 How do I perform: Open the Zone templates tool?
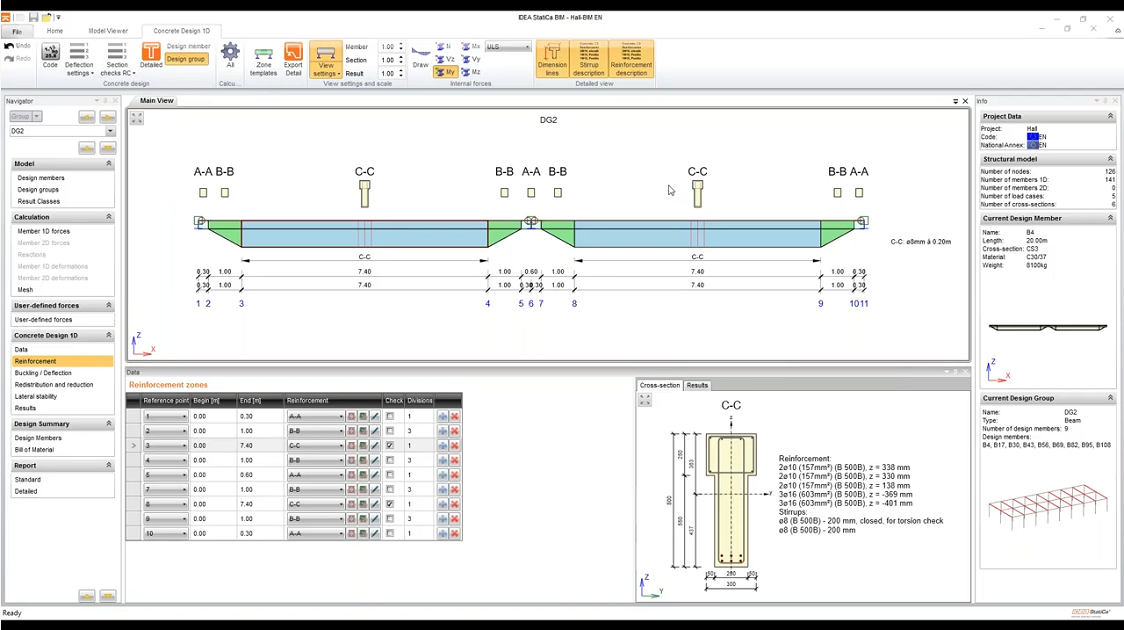(263, 59)
